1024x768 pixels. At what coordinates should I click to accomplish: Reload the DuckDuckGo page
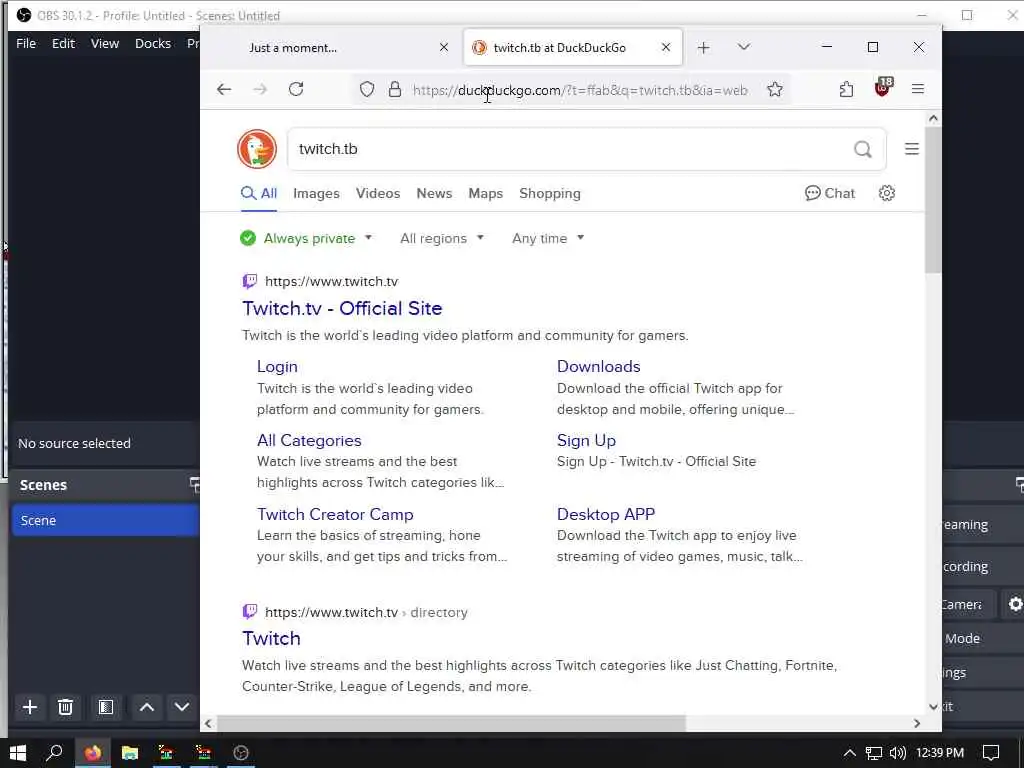click(296, 89)
